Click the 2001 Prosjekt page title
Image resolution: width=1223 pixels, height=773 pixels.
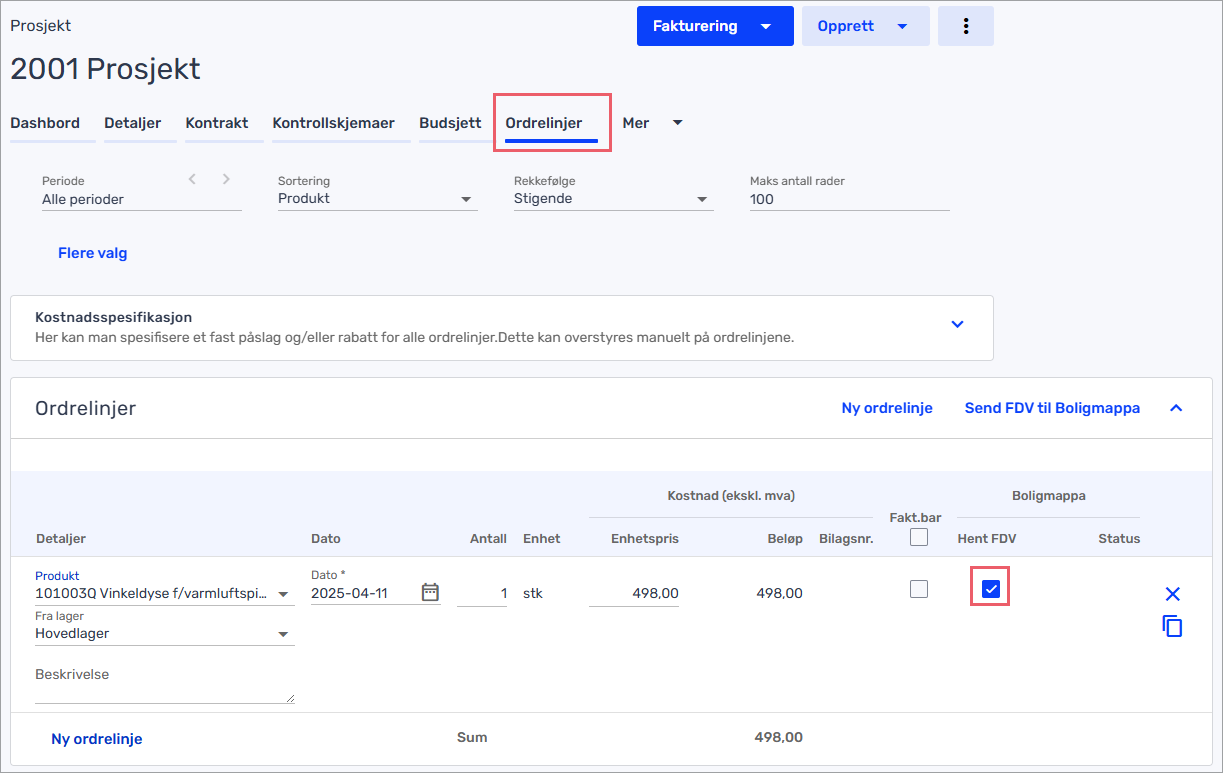click(x=105, y=69)
